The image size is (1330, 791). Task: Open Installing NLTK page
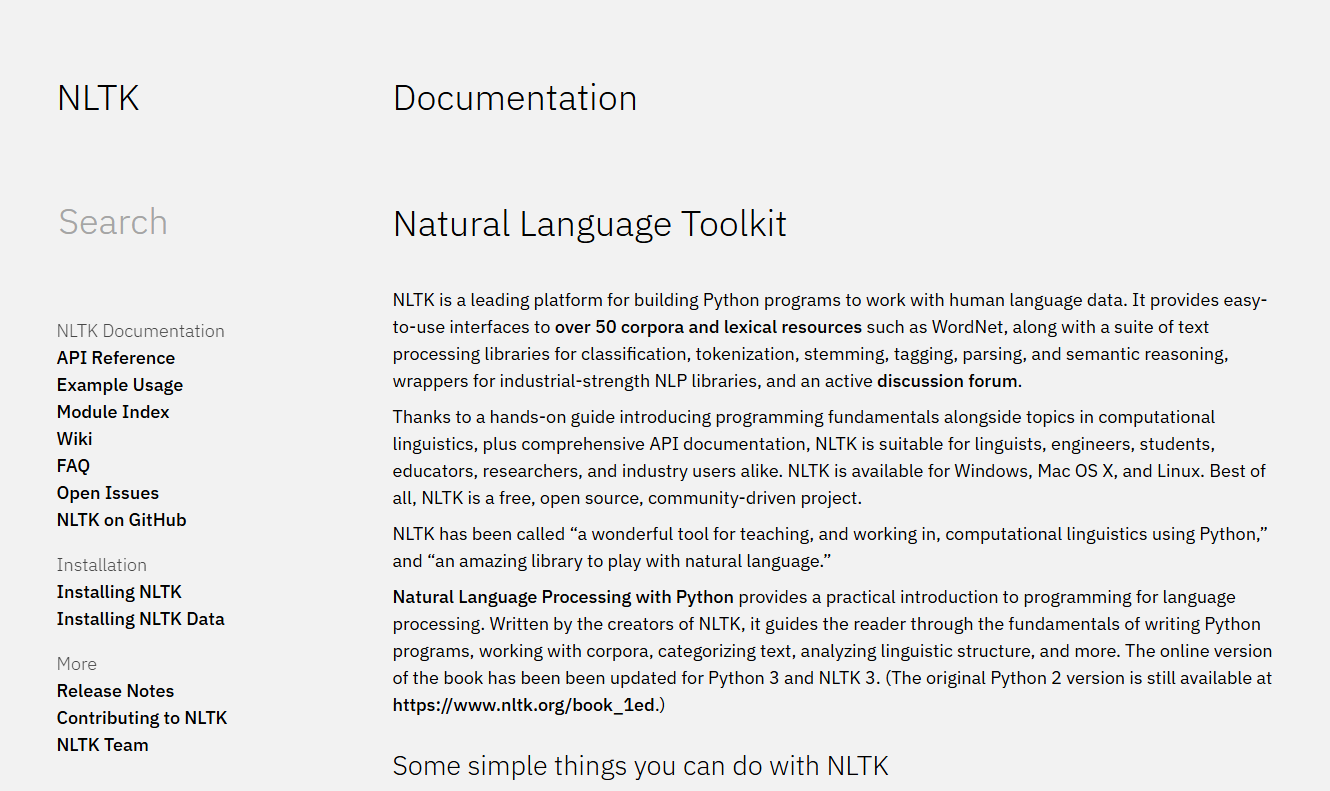[119, 592]
